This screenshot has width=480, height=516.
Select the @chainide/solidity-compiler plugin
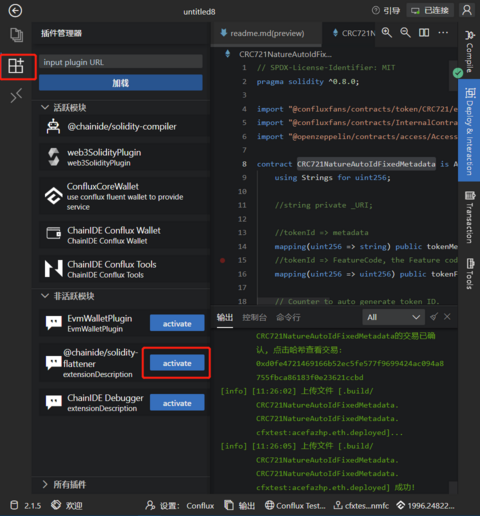tap(124, 127)
